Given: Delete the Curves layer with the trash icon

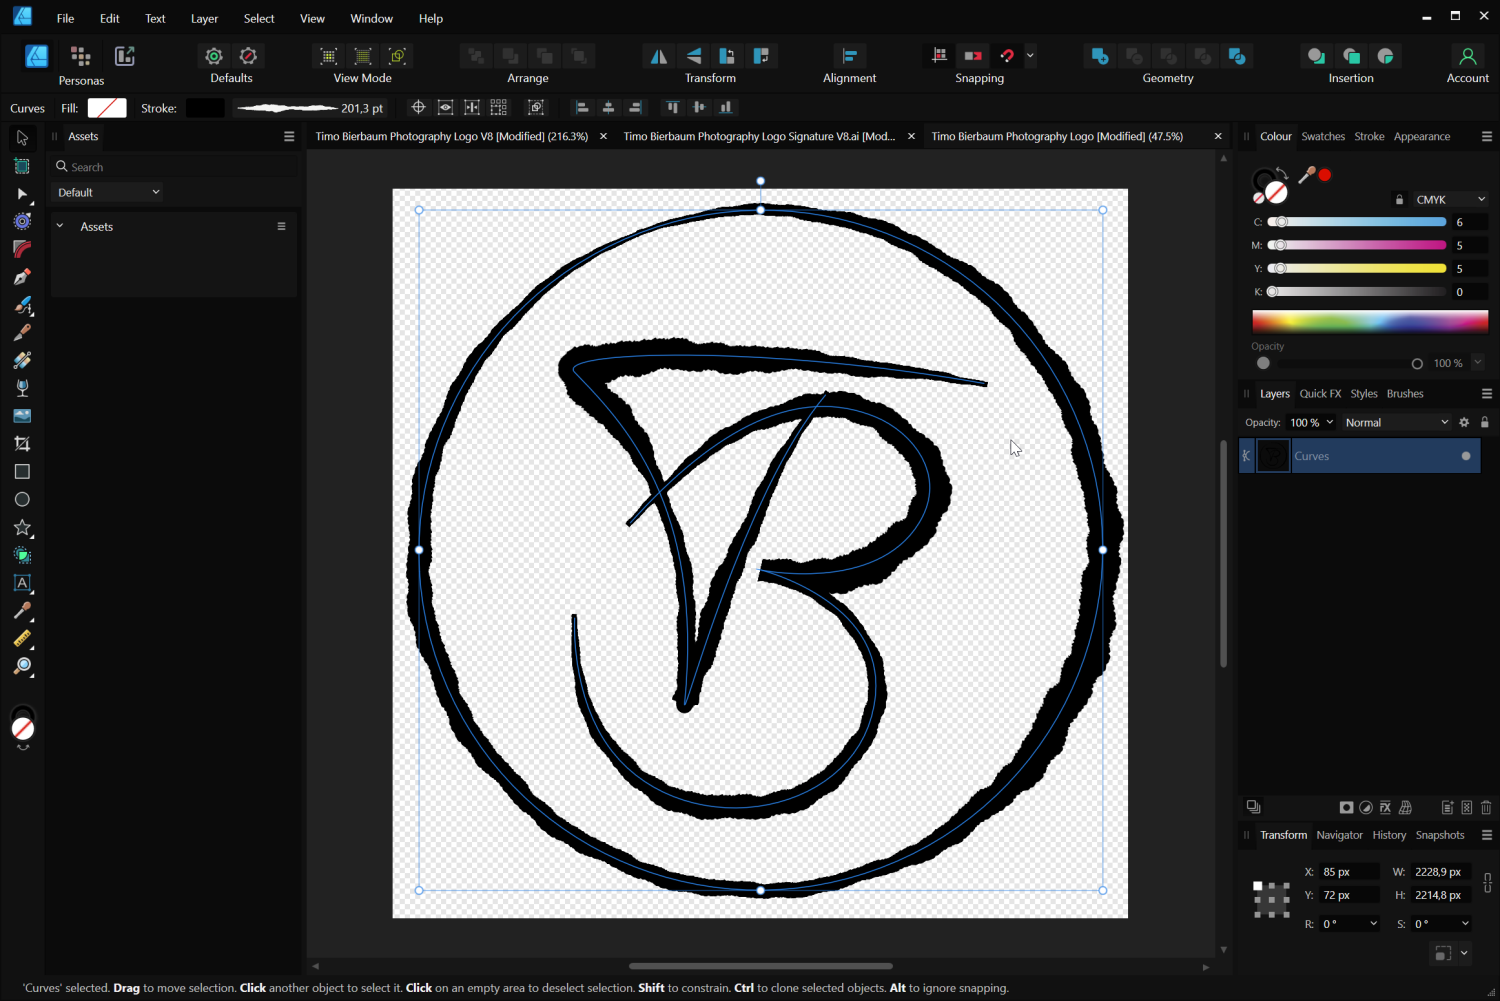Looking at the screenshot, I should click(1485, 807).
